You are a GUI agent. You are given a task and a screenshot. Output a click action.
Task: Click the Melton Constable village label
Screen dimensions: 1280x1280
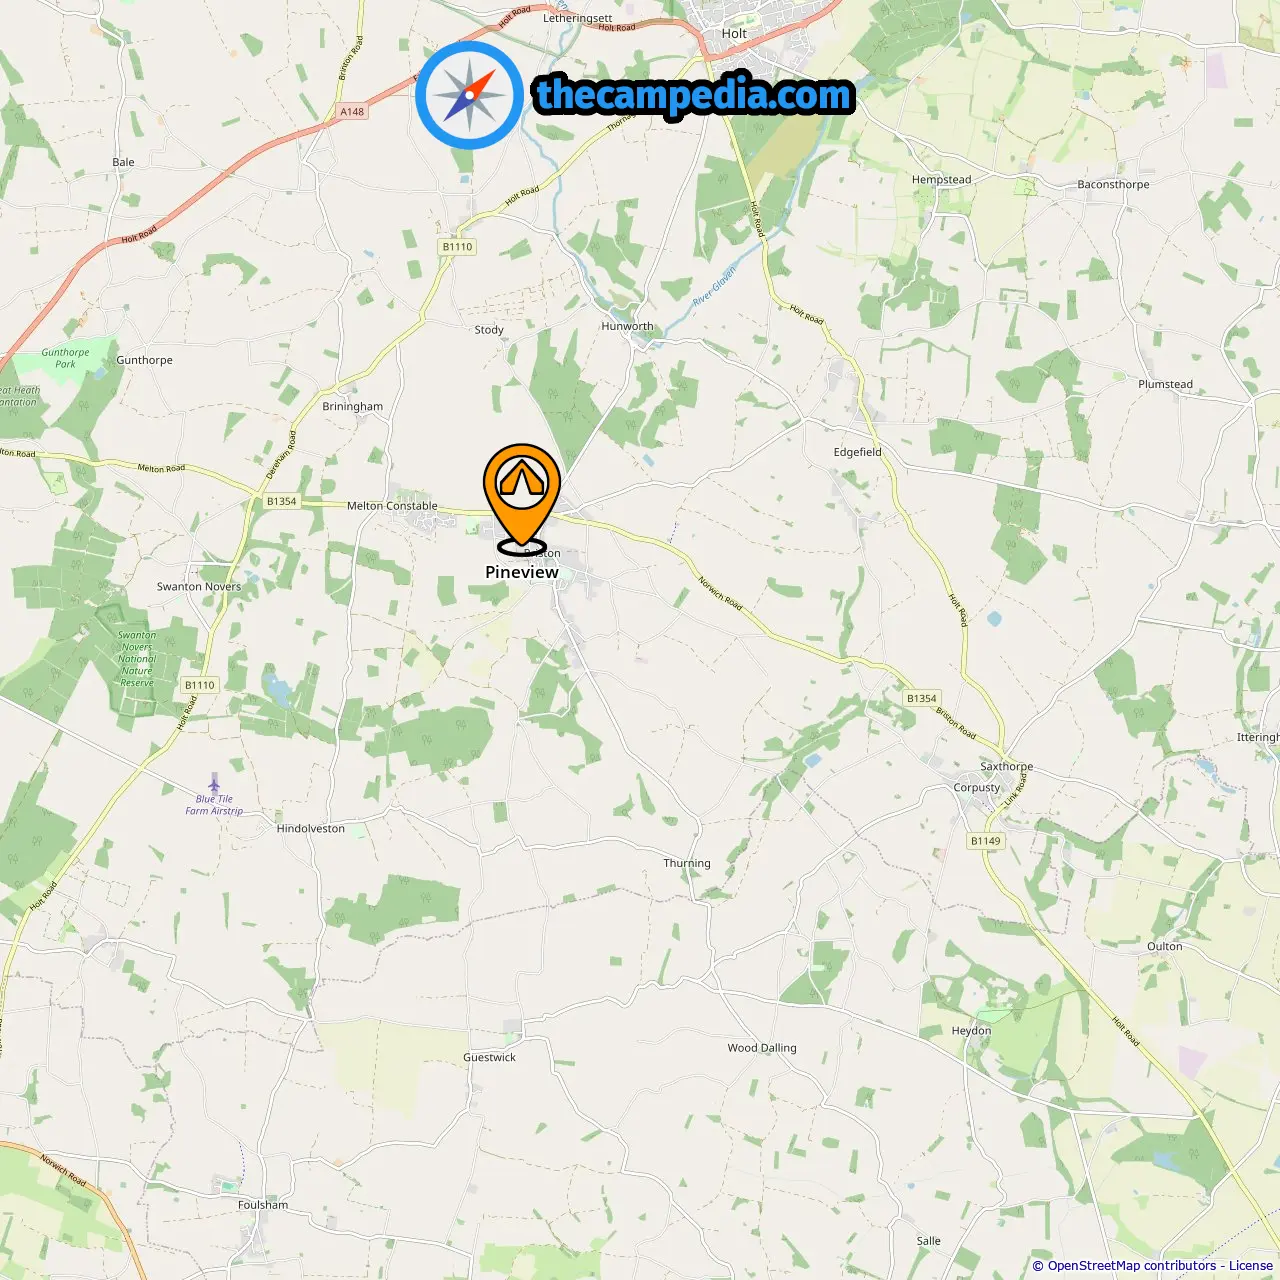click(x=392, y=506)
